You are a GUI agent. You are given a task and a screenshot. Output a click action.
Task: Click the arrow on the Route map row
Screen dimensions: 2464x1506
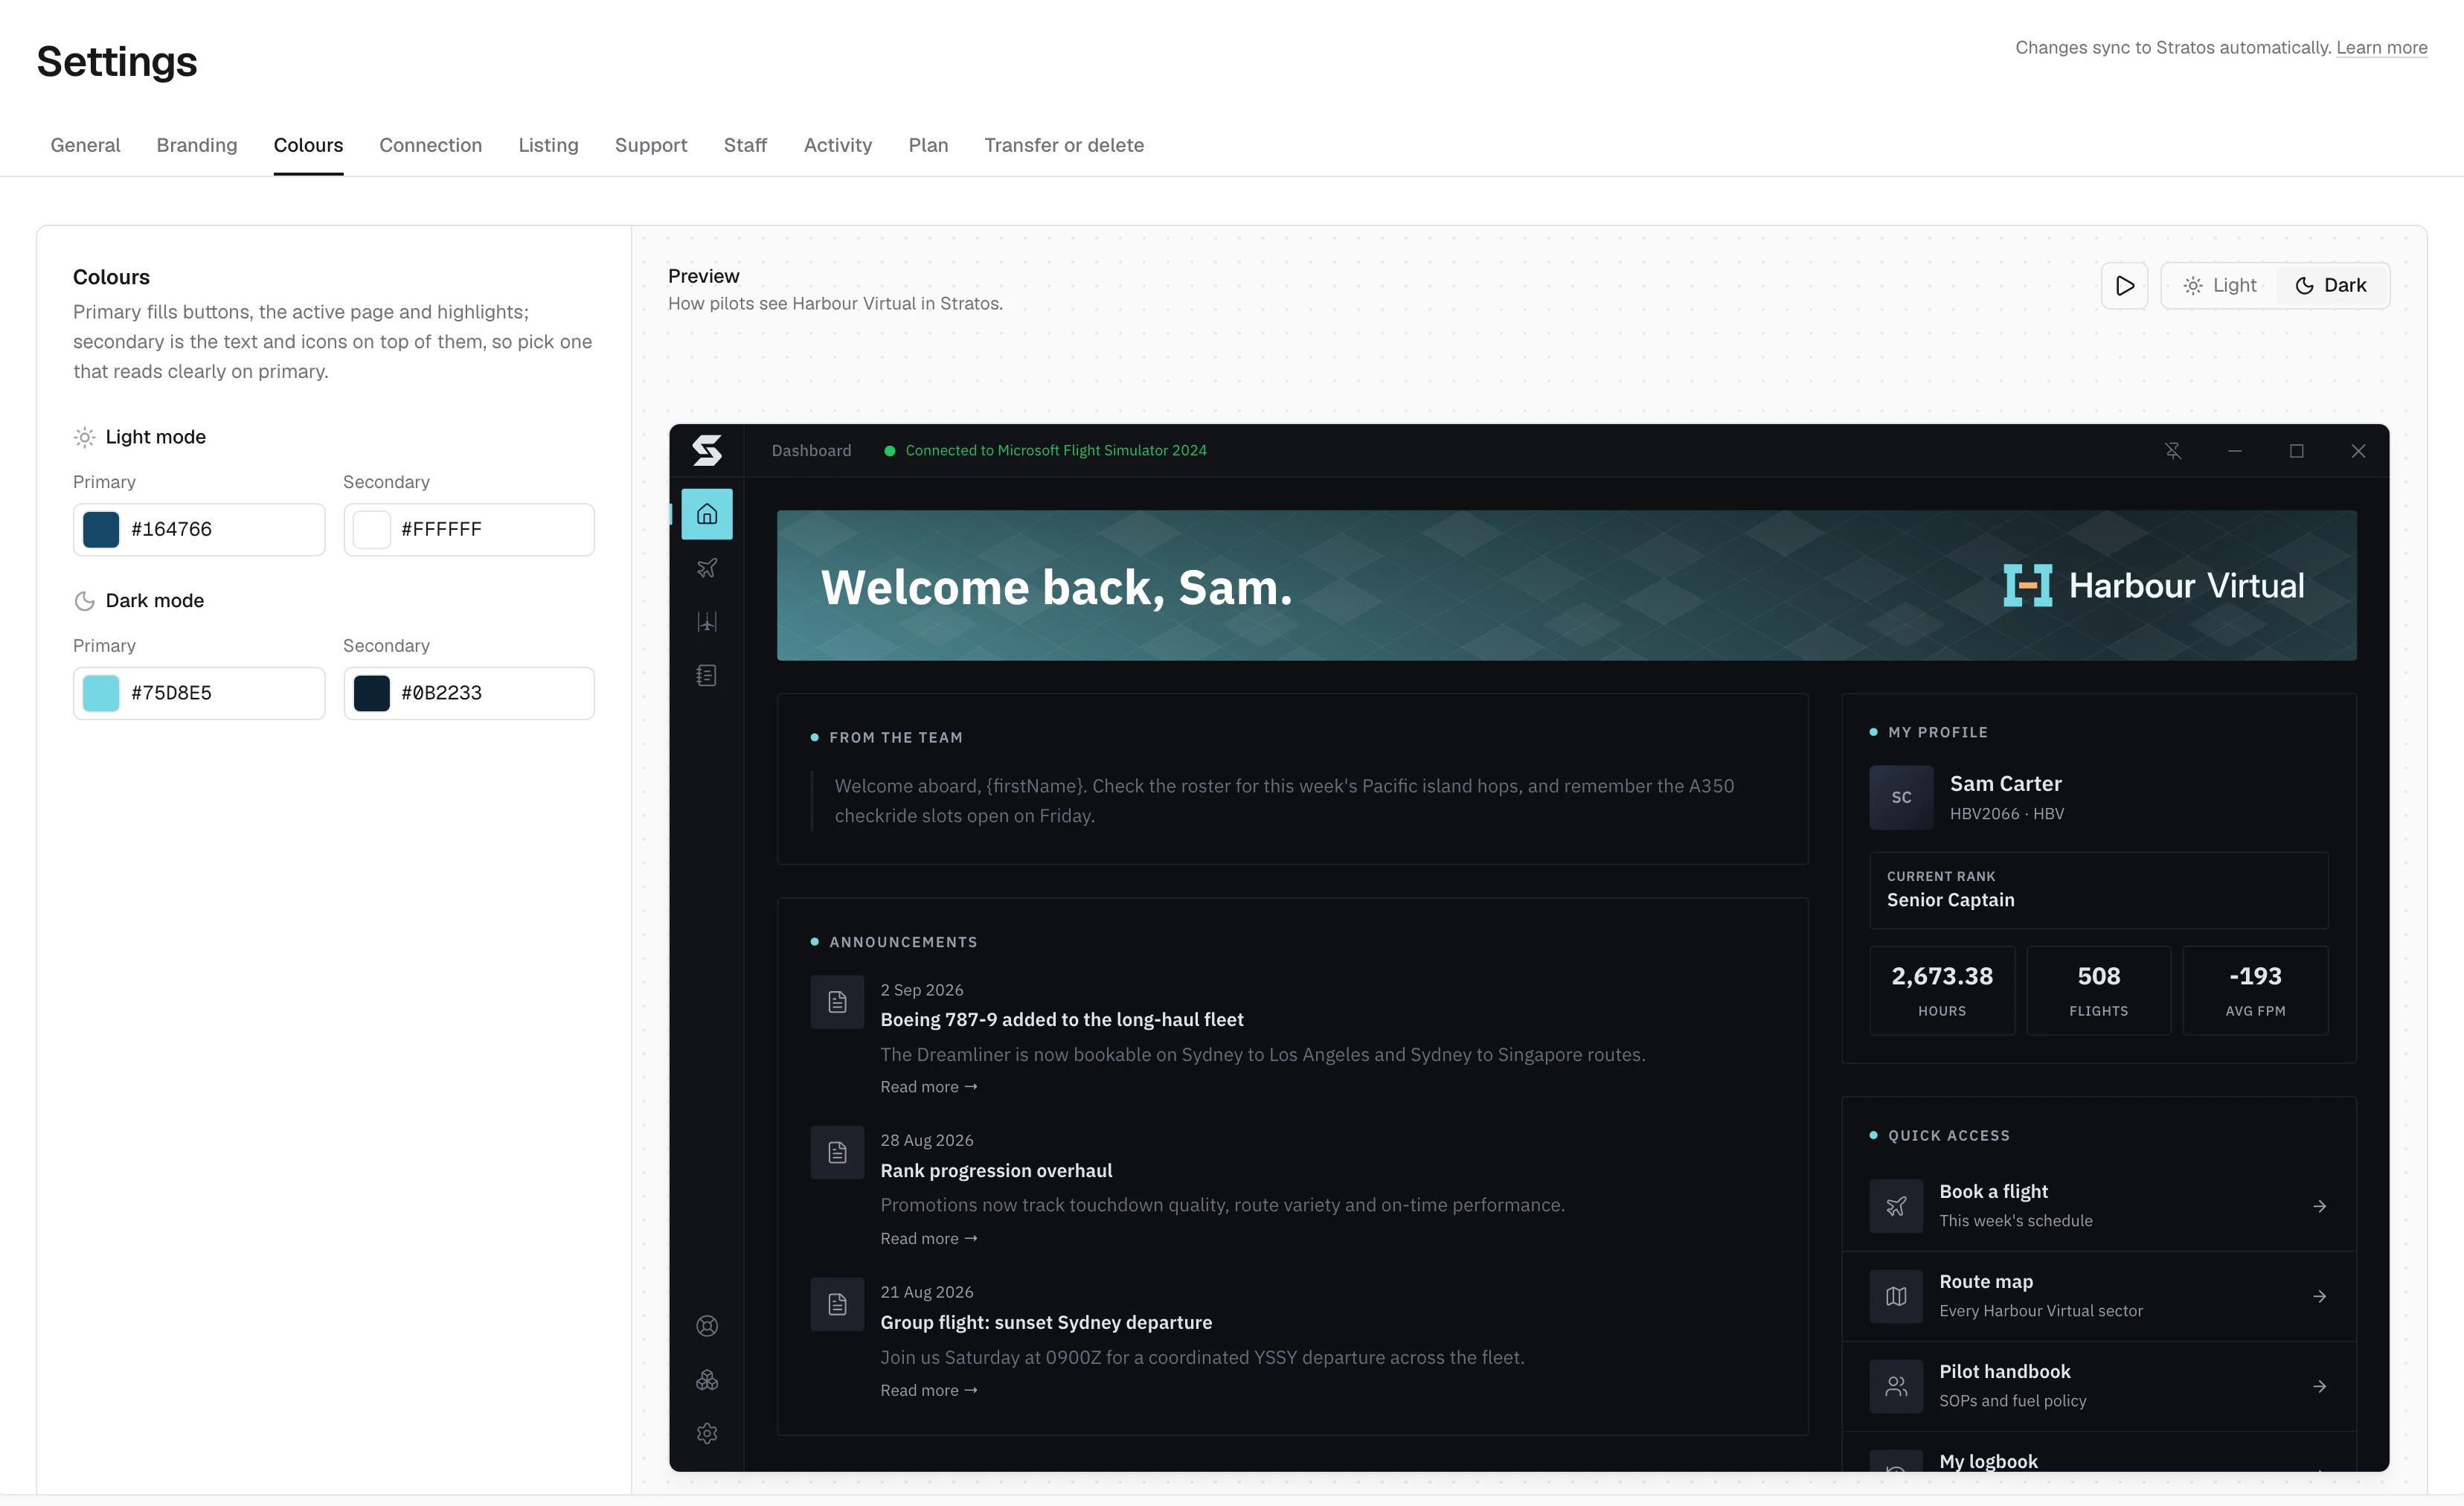pos(2319,1297)
